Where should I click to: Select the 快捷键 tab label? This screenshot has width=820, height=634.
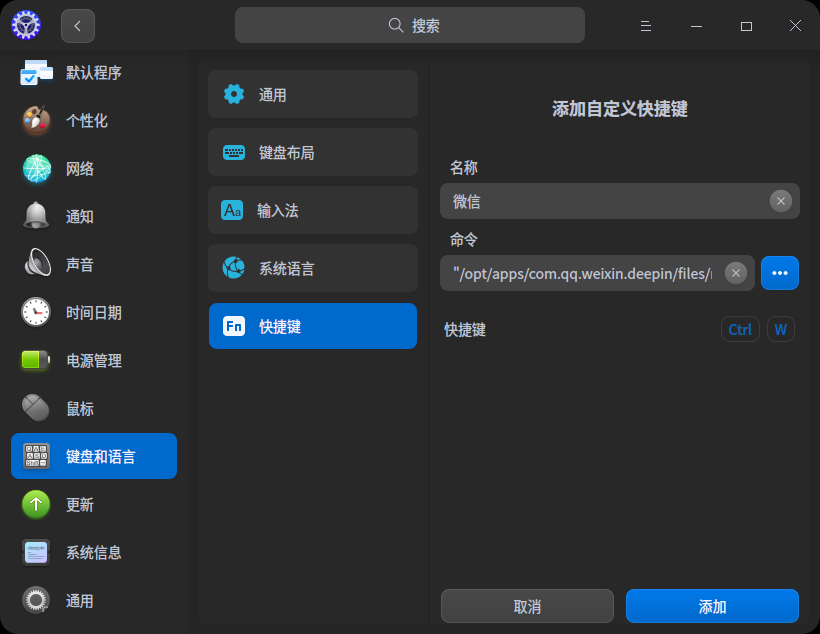point(280,327)
